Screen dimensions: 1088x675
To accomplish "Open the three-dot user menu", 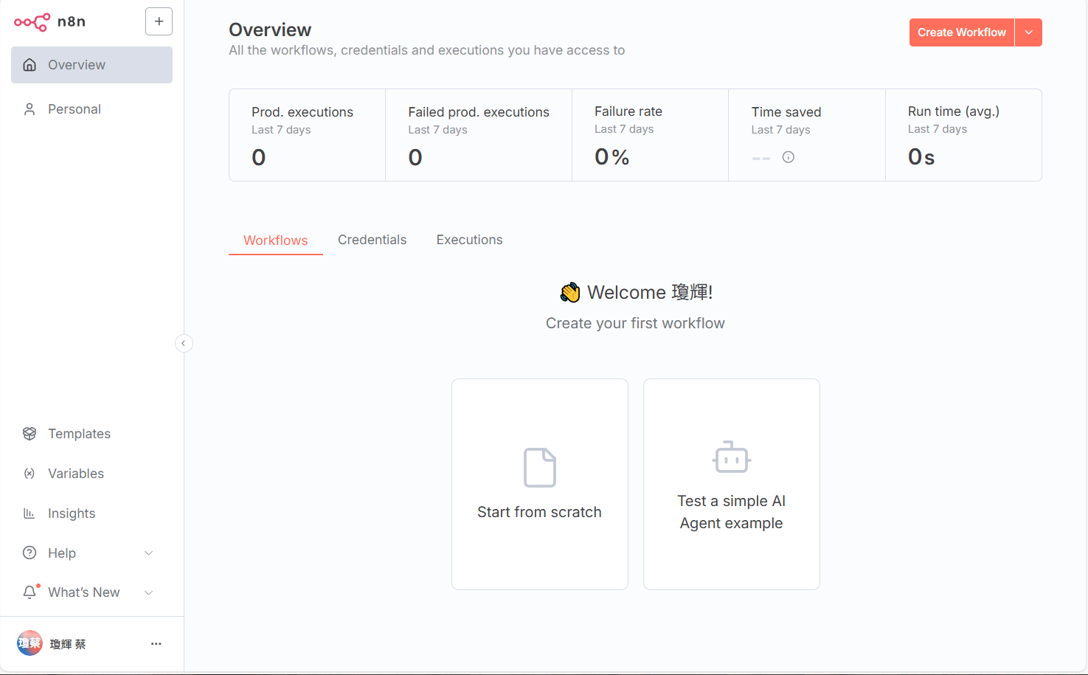I will click(x=156, y=644).
